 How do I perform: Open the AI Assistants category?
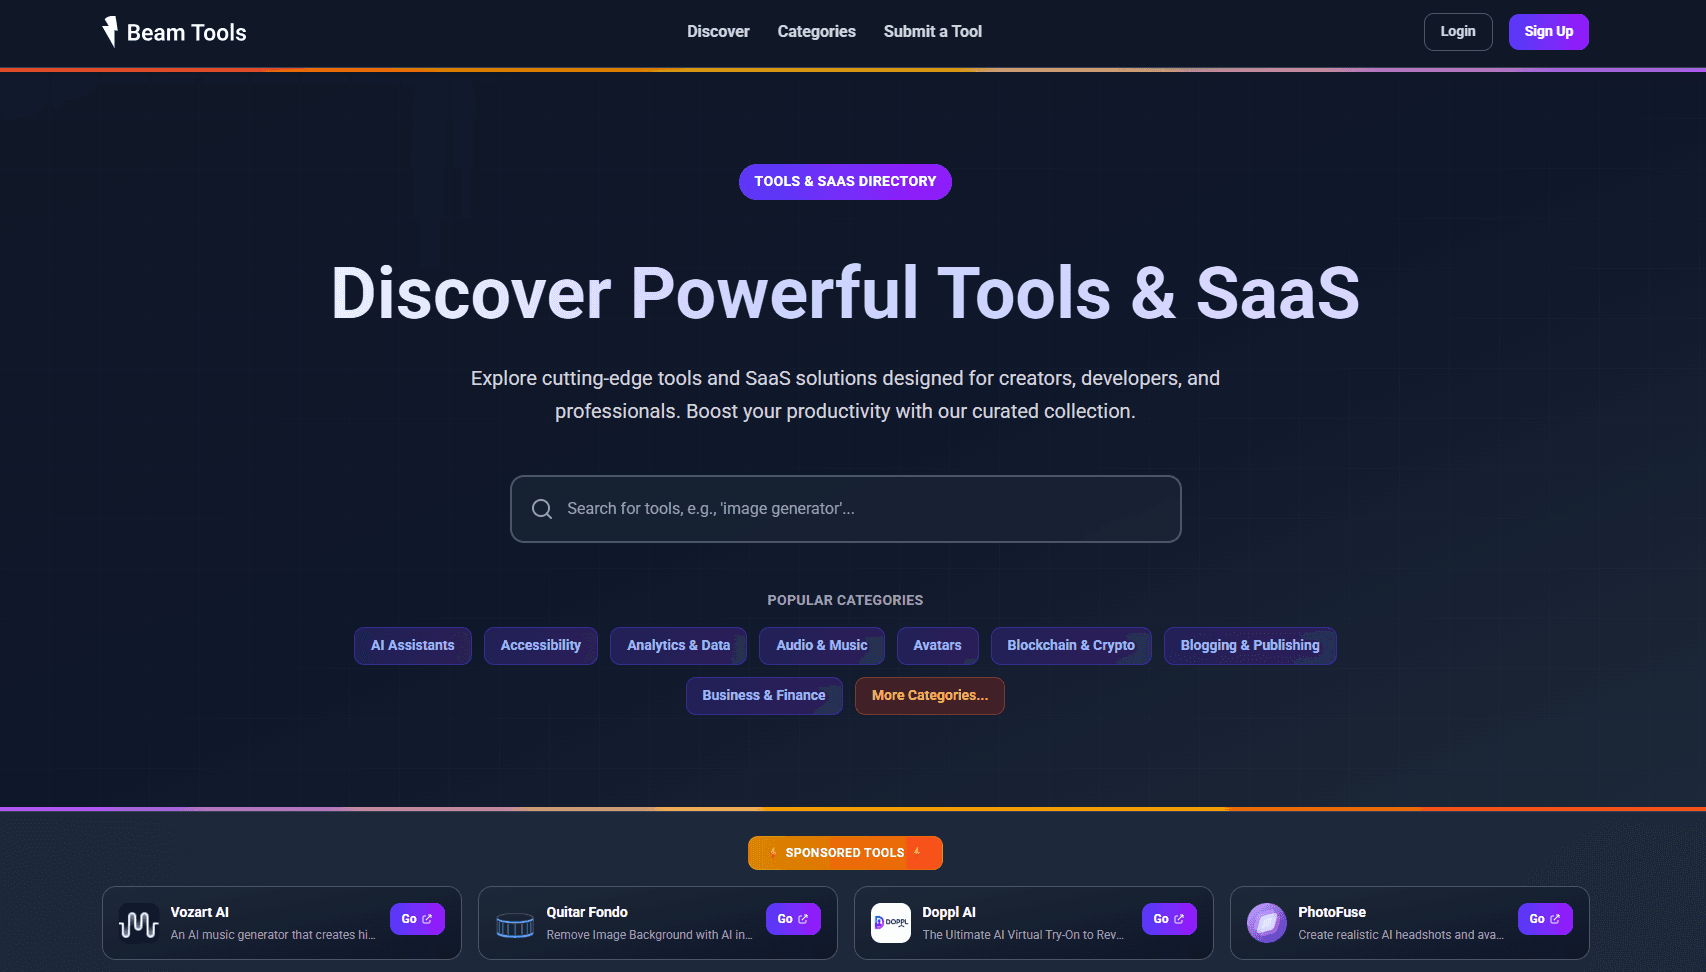click(412, 645)
